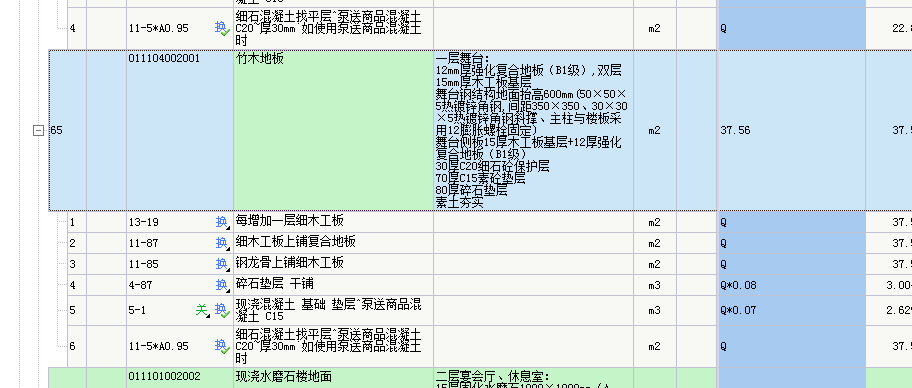912x388 pixels.
Task: Select the 竹木地板 name cell
Action: tap(333, 131)
